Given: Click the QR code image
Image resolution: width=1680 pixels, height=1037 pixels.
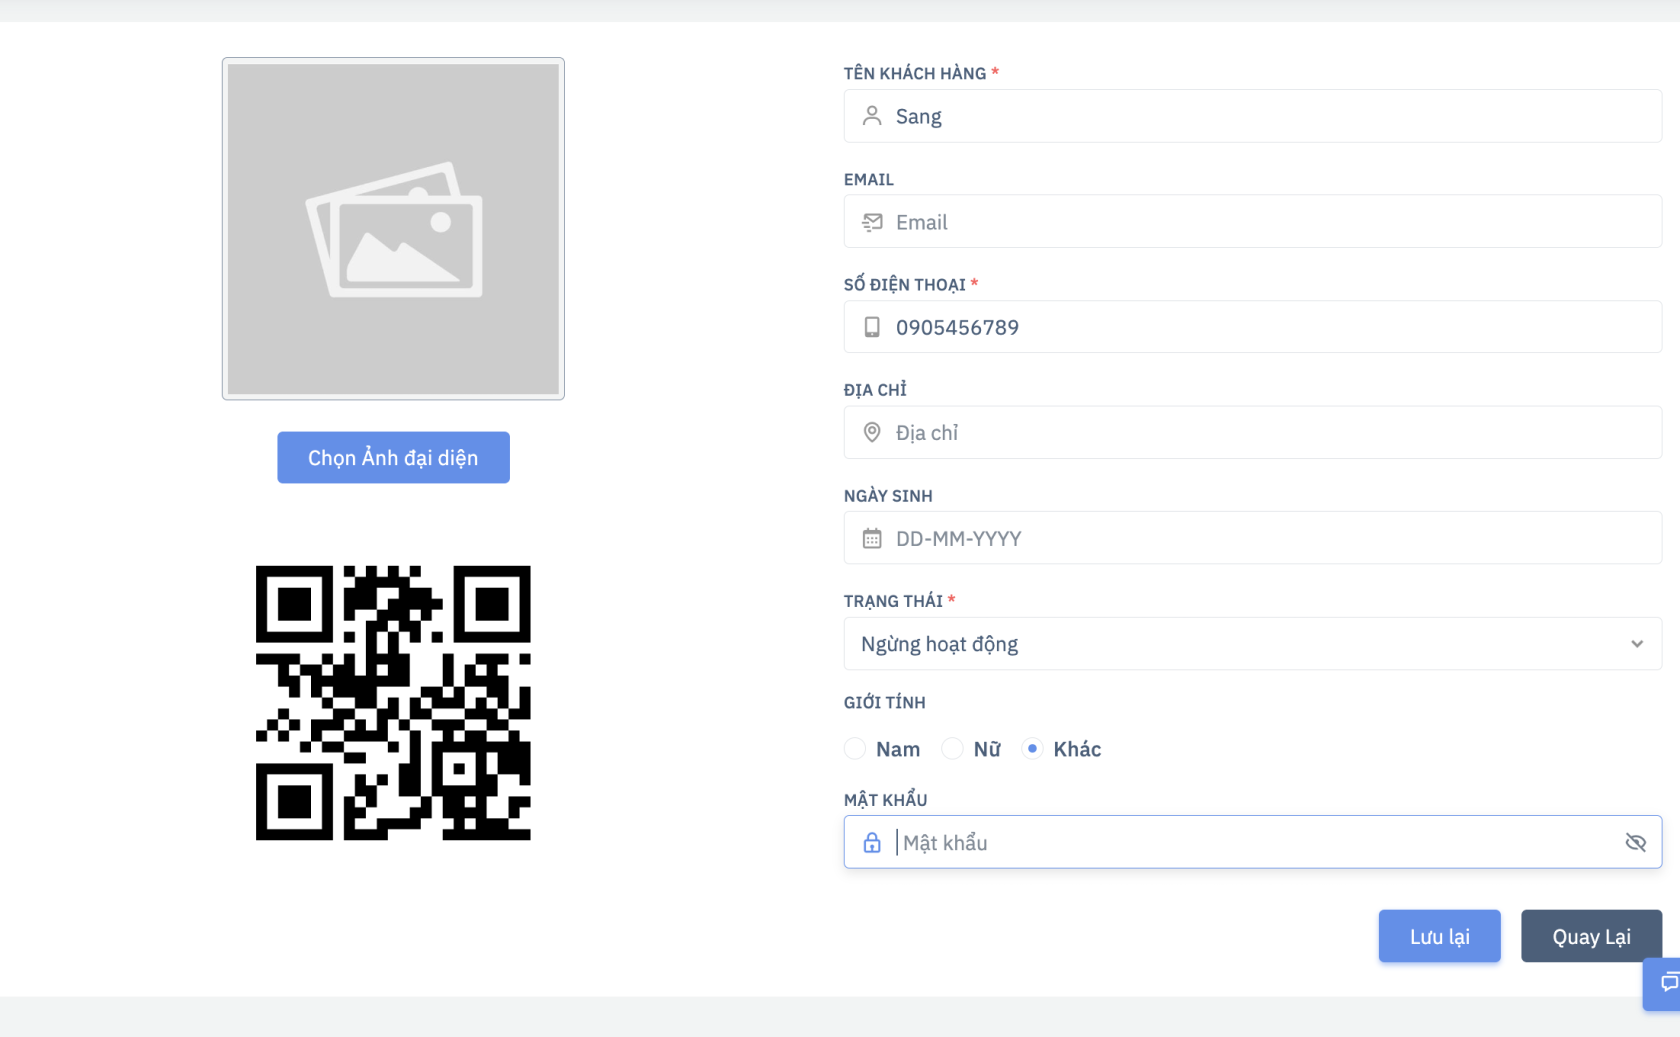Looking at the screenshot, I should pos(393,703).
